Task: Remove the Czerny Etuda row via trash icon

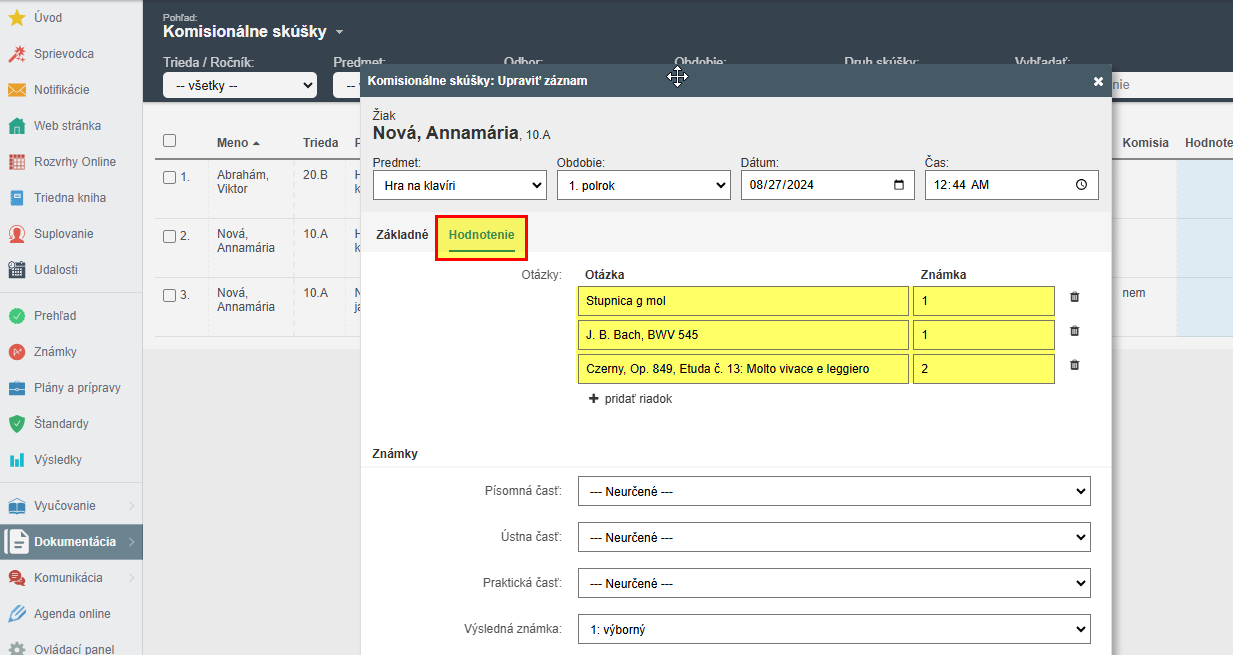Action: tap(1074, 365)
